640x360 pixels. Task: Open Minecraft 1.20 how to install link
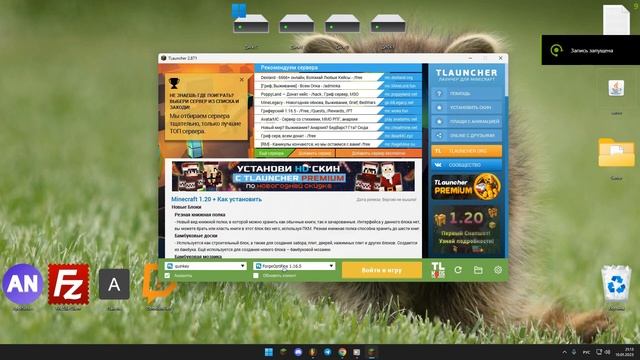[x=217, y=199]
